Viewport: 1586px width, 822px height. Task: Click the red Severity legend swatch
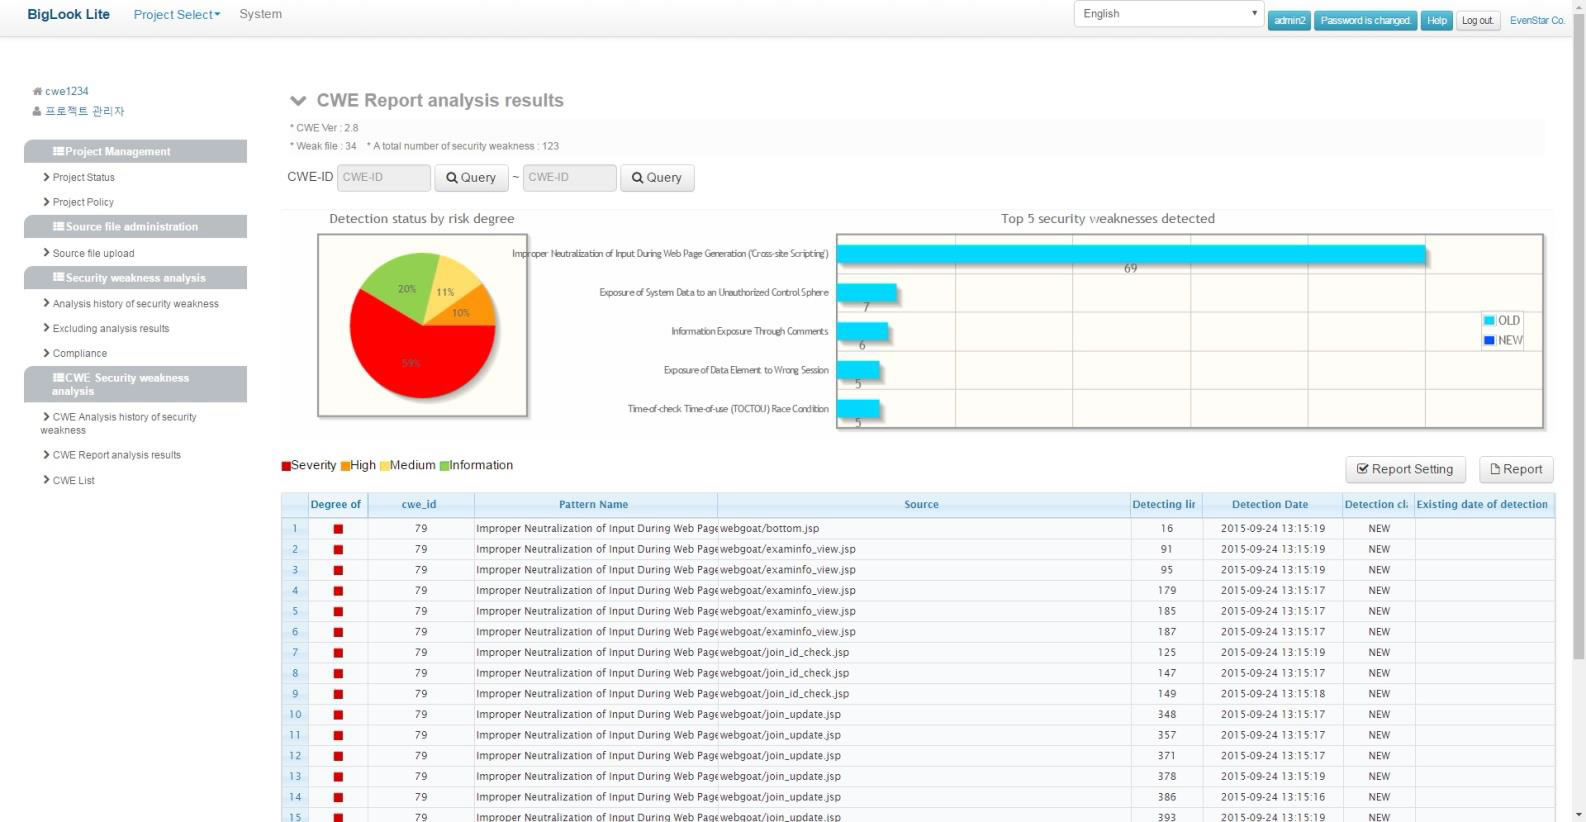click(x=286, y=466)
